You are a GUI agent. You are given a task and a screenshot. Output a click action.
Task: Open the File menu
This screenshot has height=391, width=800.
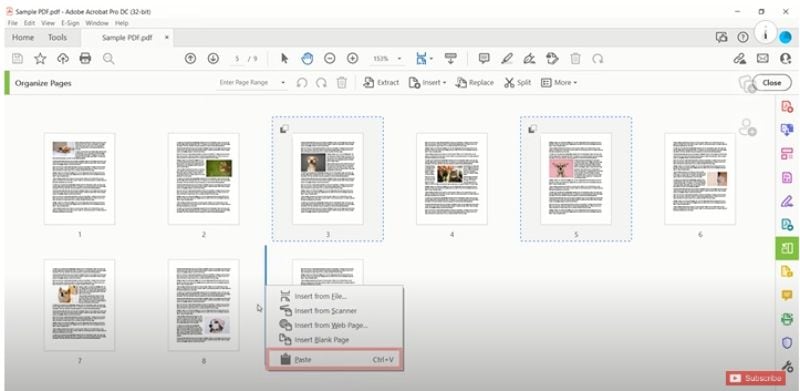point(13,23)
